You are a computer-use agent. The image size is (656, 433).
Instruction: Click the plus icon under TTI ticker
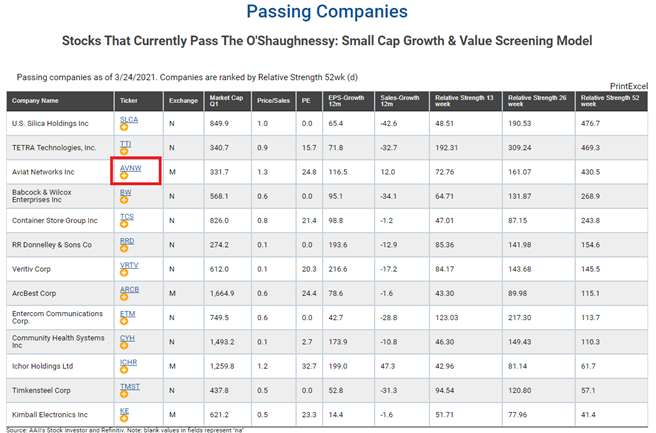124,151
